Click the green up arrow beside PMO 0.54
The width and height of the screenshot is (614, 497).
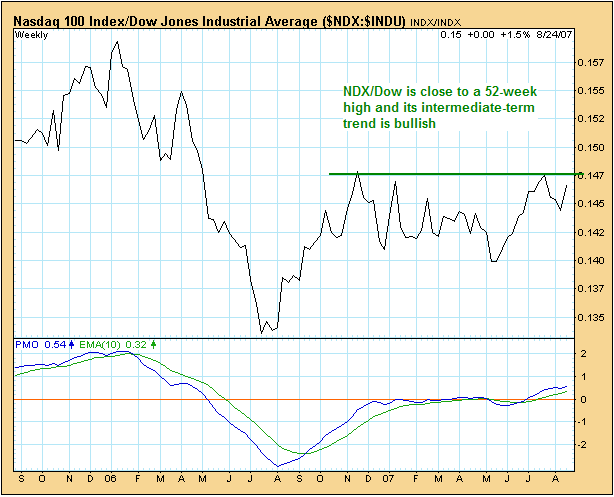click(70, 344)
